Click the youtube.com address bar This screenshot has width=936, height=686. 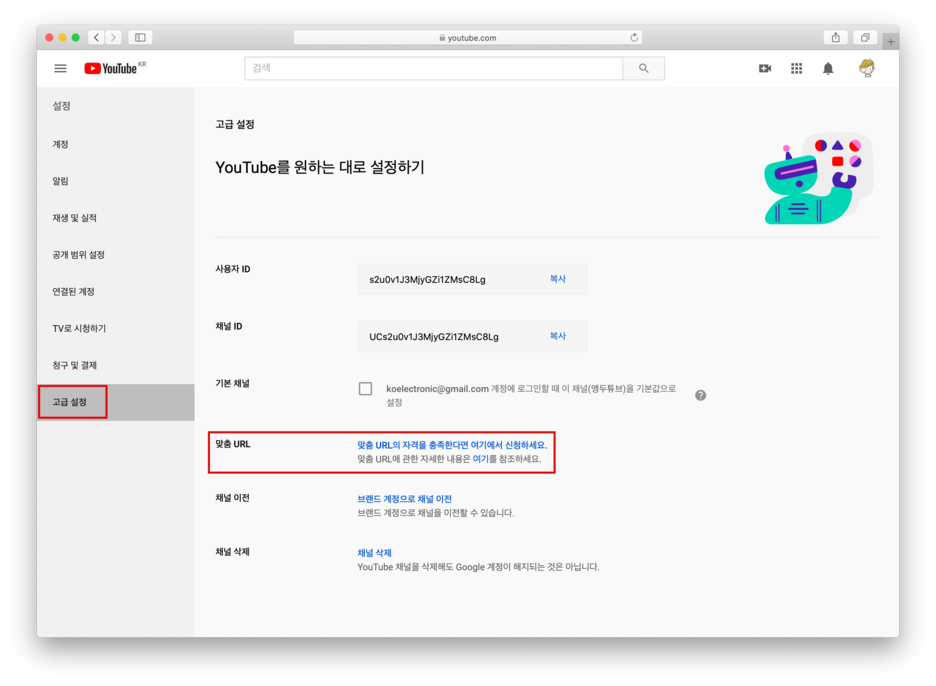(468, 37)
